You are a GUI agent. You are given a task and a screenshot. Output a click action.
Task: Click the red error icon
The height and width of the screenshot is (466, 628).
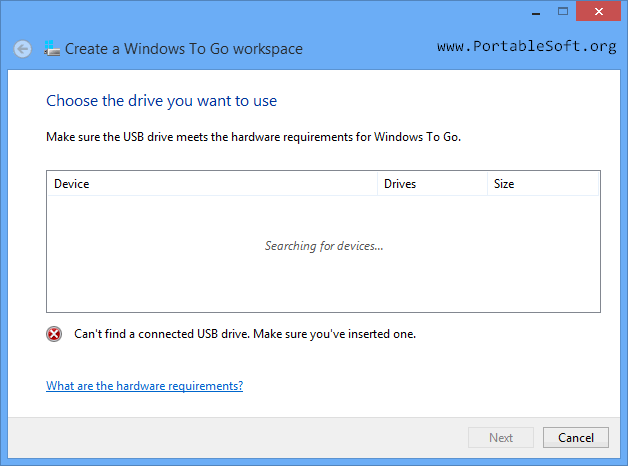(x=54, y=334)
